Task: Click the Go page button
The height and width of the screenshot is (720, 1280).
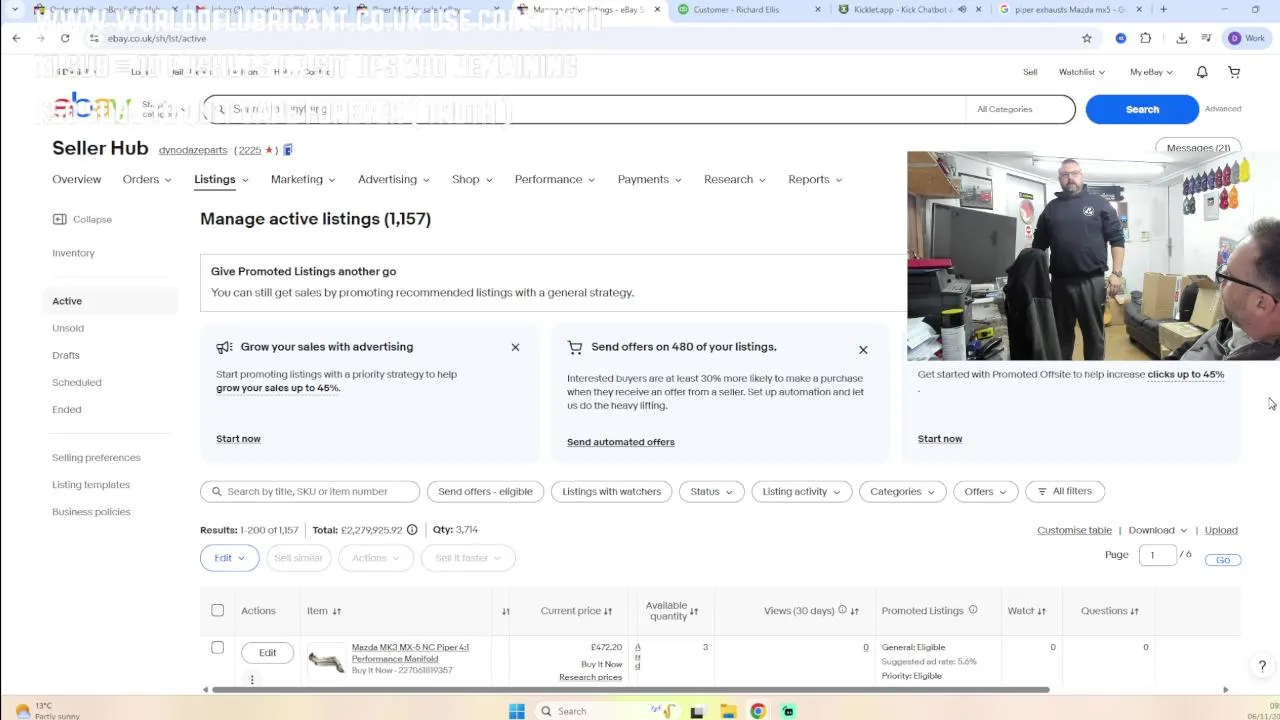Action: [x=1223, y=560]
